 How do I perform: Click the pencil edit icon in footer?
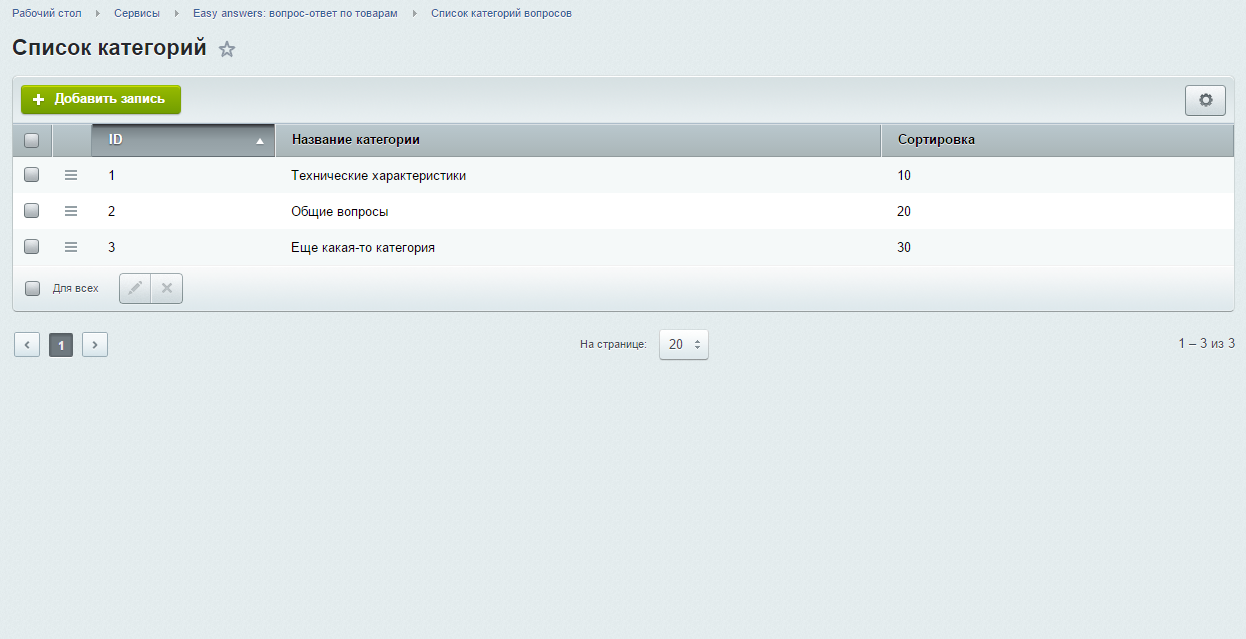point(135,288)
